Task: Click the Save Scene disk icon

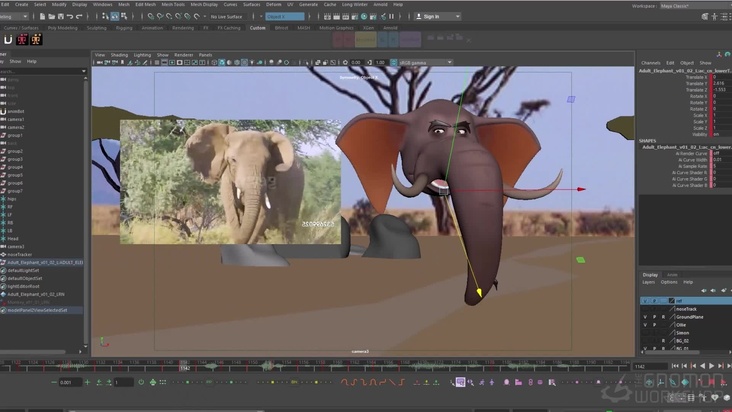Action: [61, 16]
